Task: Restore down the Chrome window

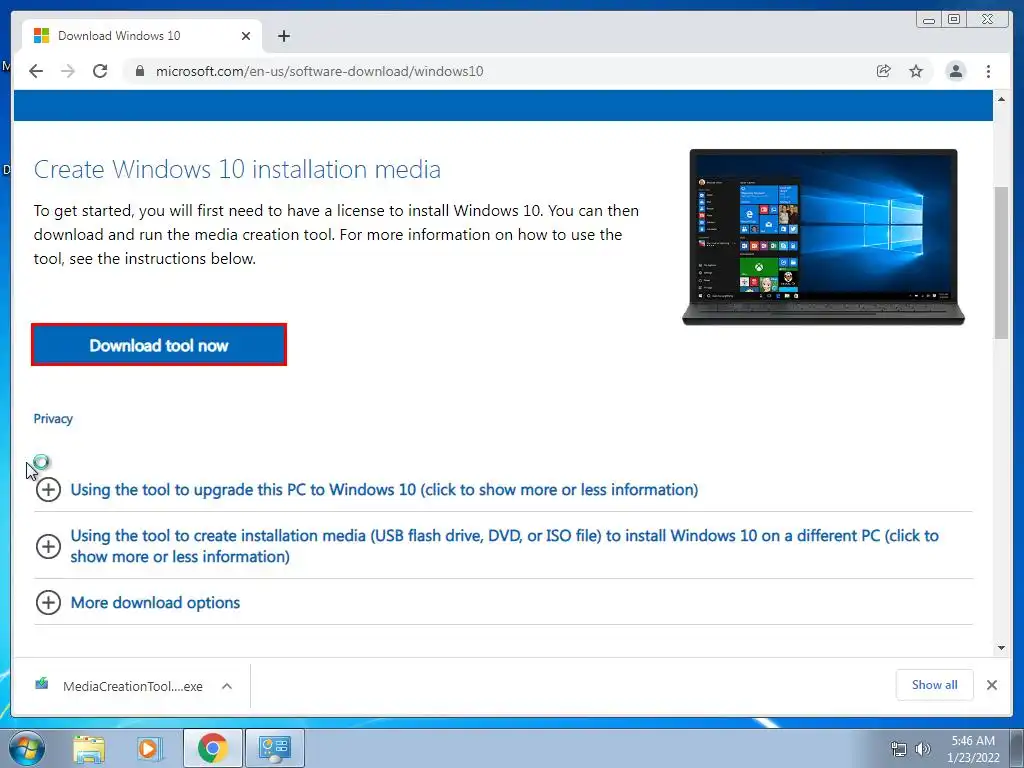Action: (954, 20)
